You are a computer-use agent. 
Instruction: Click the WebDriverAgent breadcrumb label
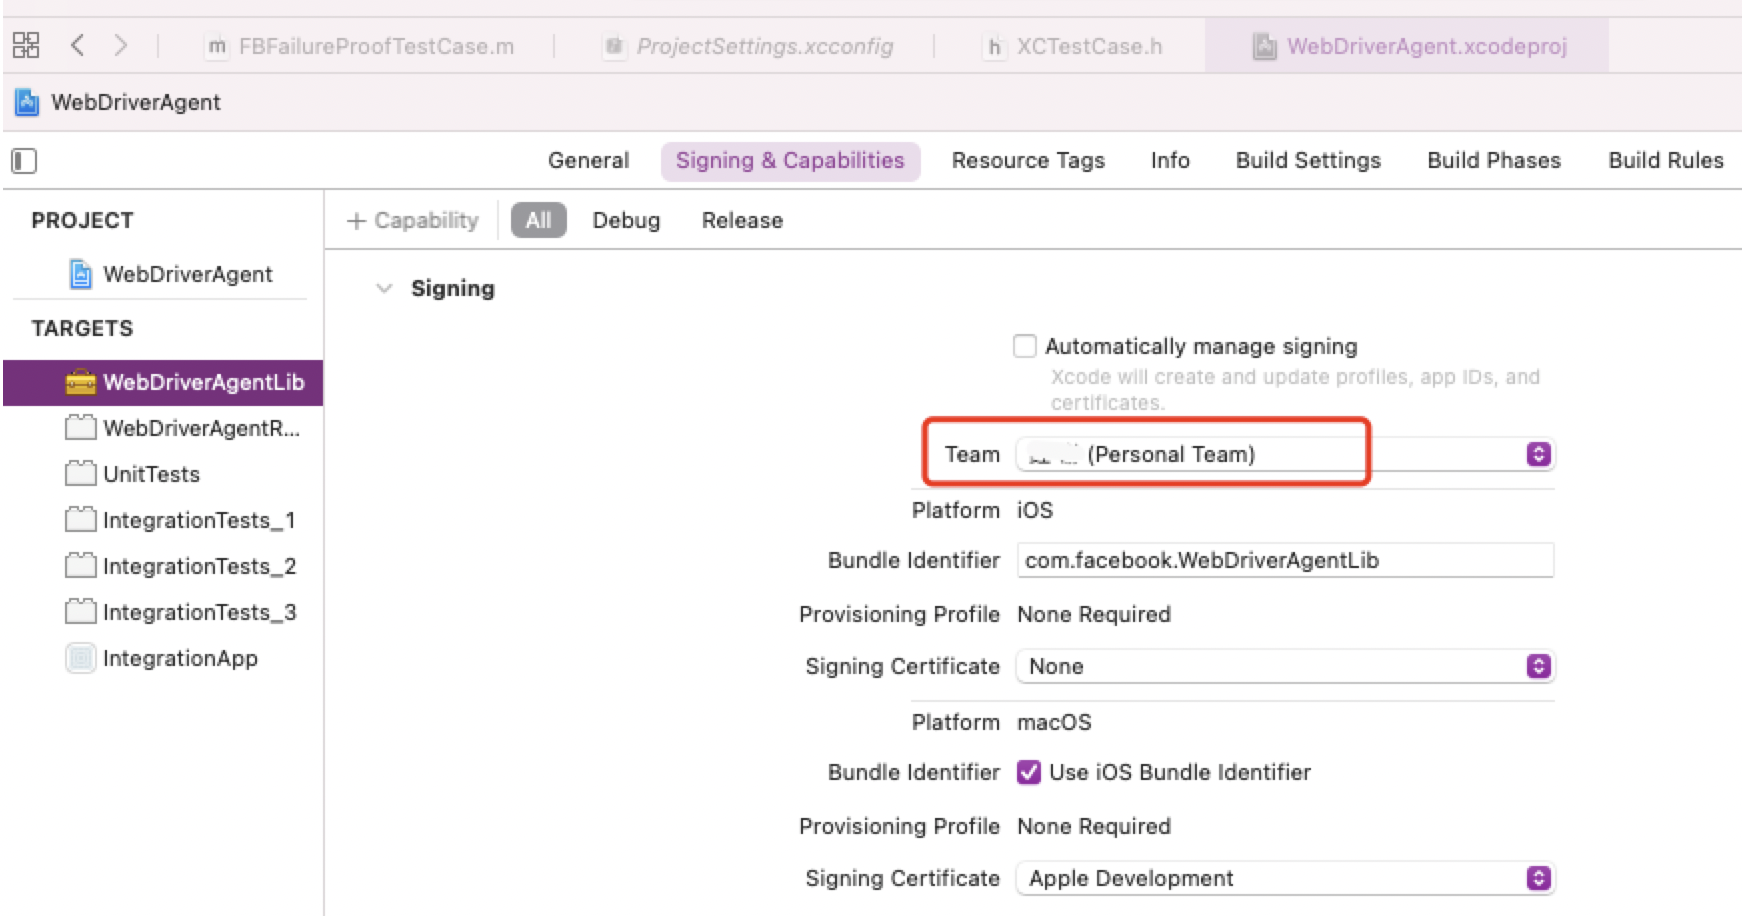pos(136,102)
